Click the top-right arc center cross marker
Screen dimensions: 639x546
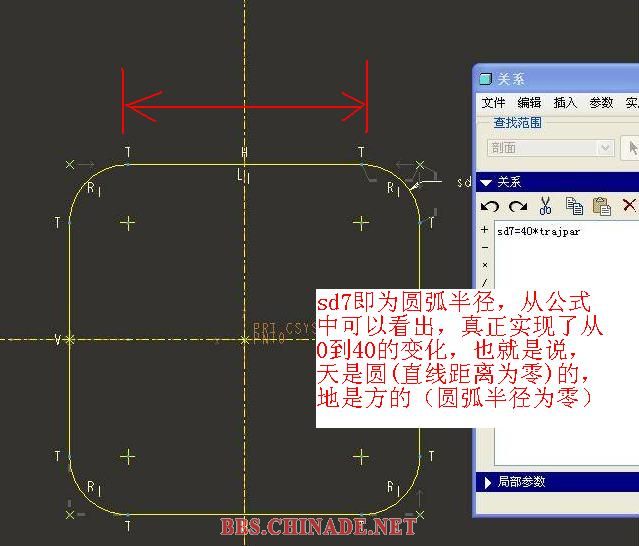361,223
